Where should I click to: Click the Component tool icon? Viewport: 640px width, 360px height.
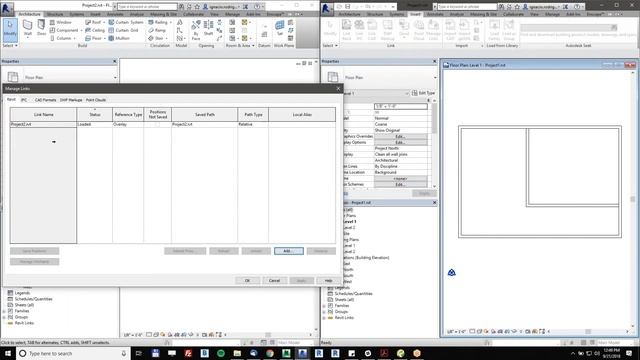(52, 30)
